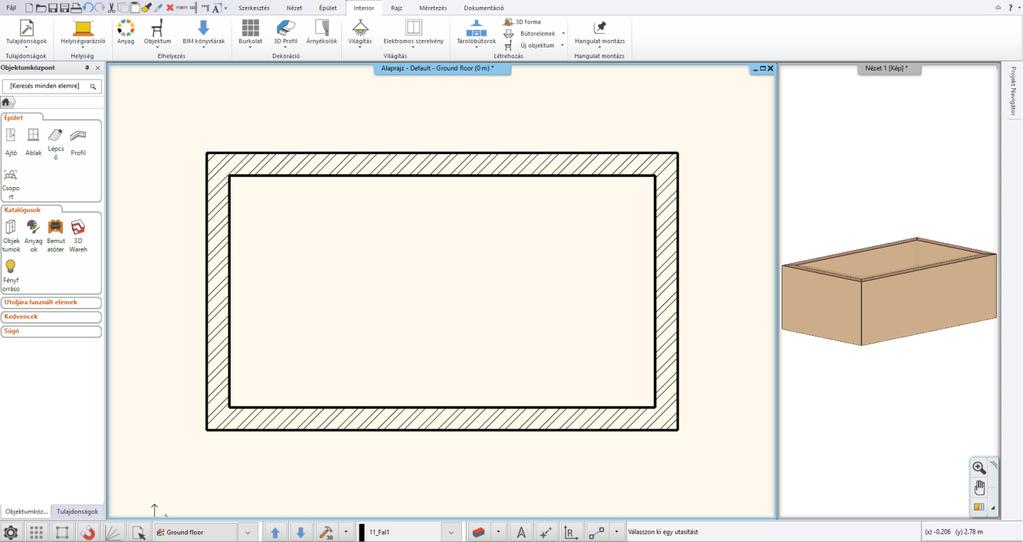Select the Nézet 1 [Kép] view tab
The width and height of the screenshot is (1023, 542).
(889, 68)
